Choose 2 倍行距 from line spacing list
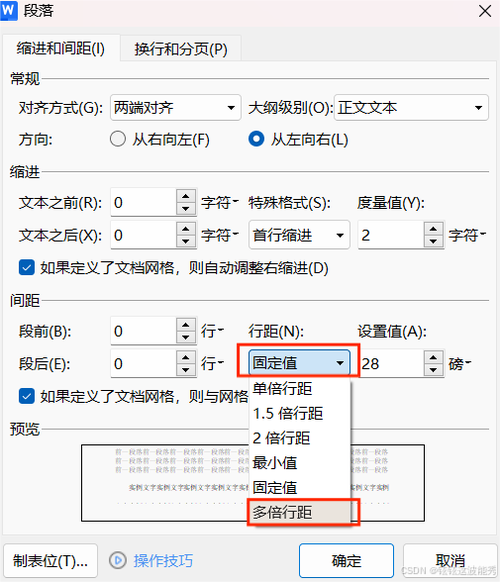500x582 pixels. pos(299,438)
